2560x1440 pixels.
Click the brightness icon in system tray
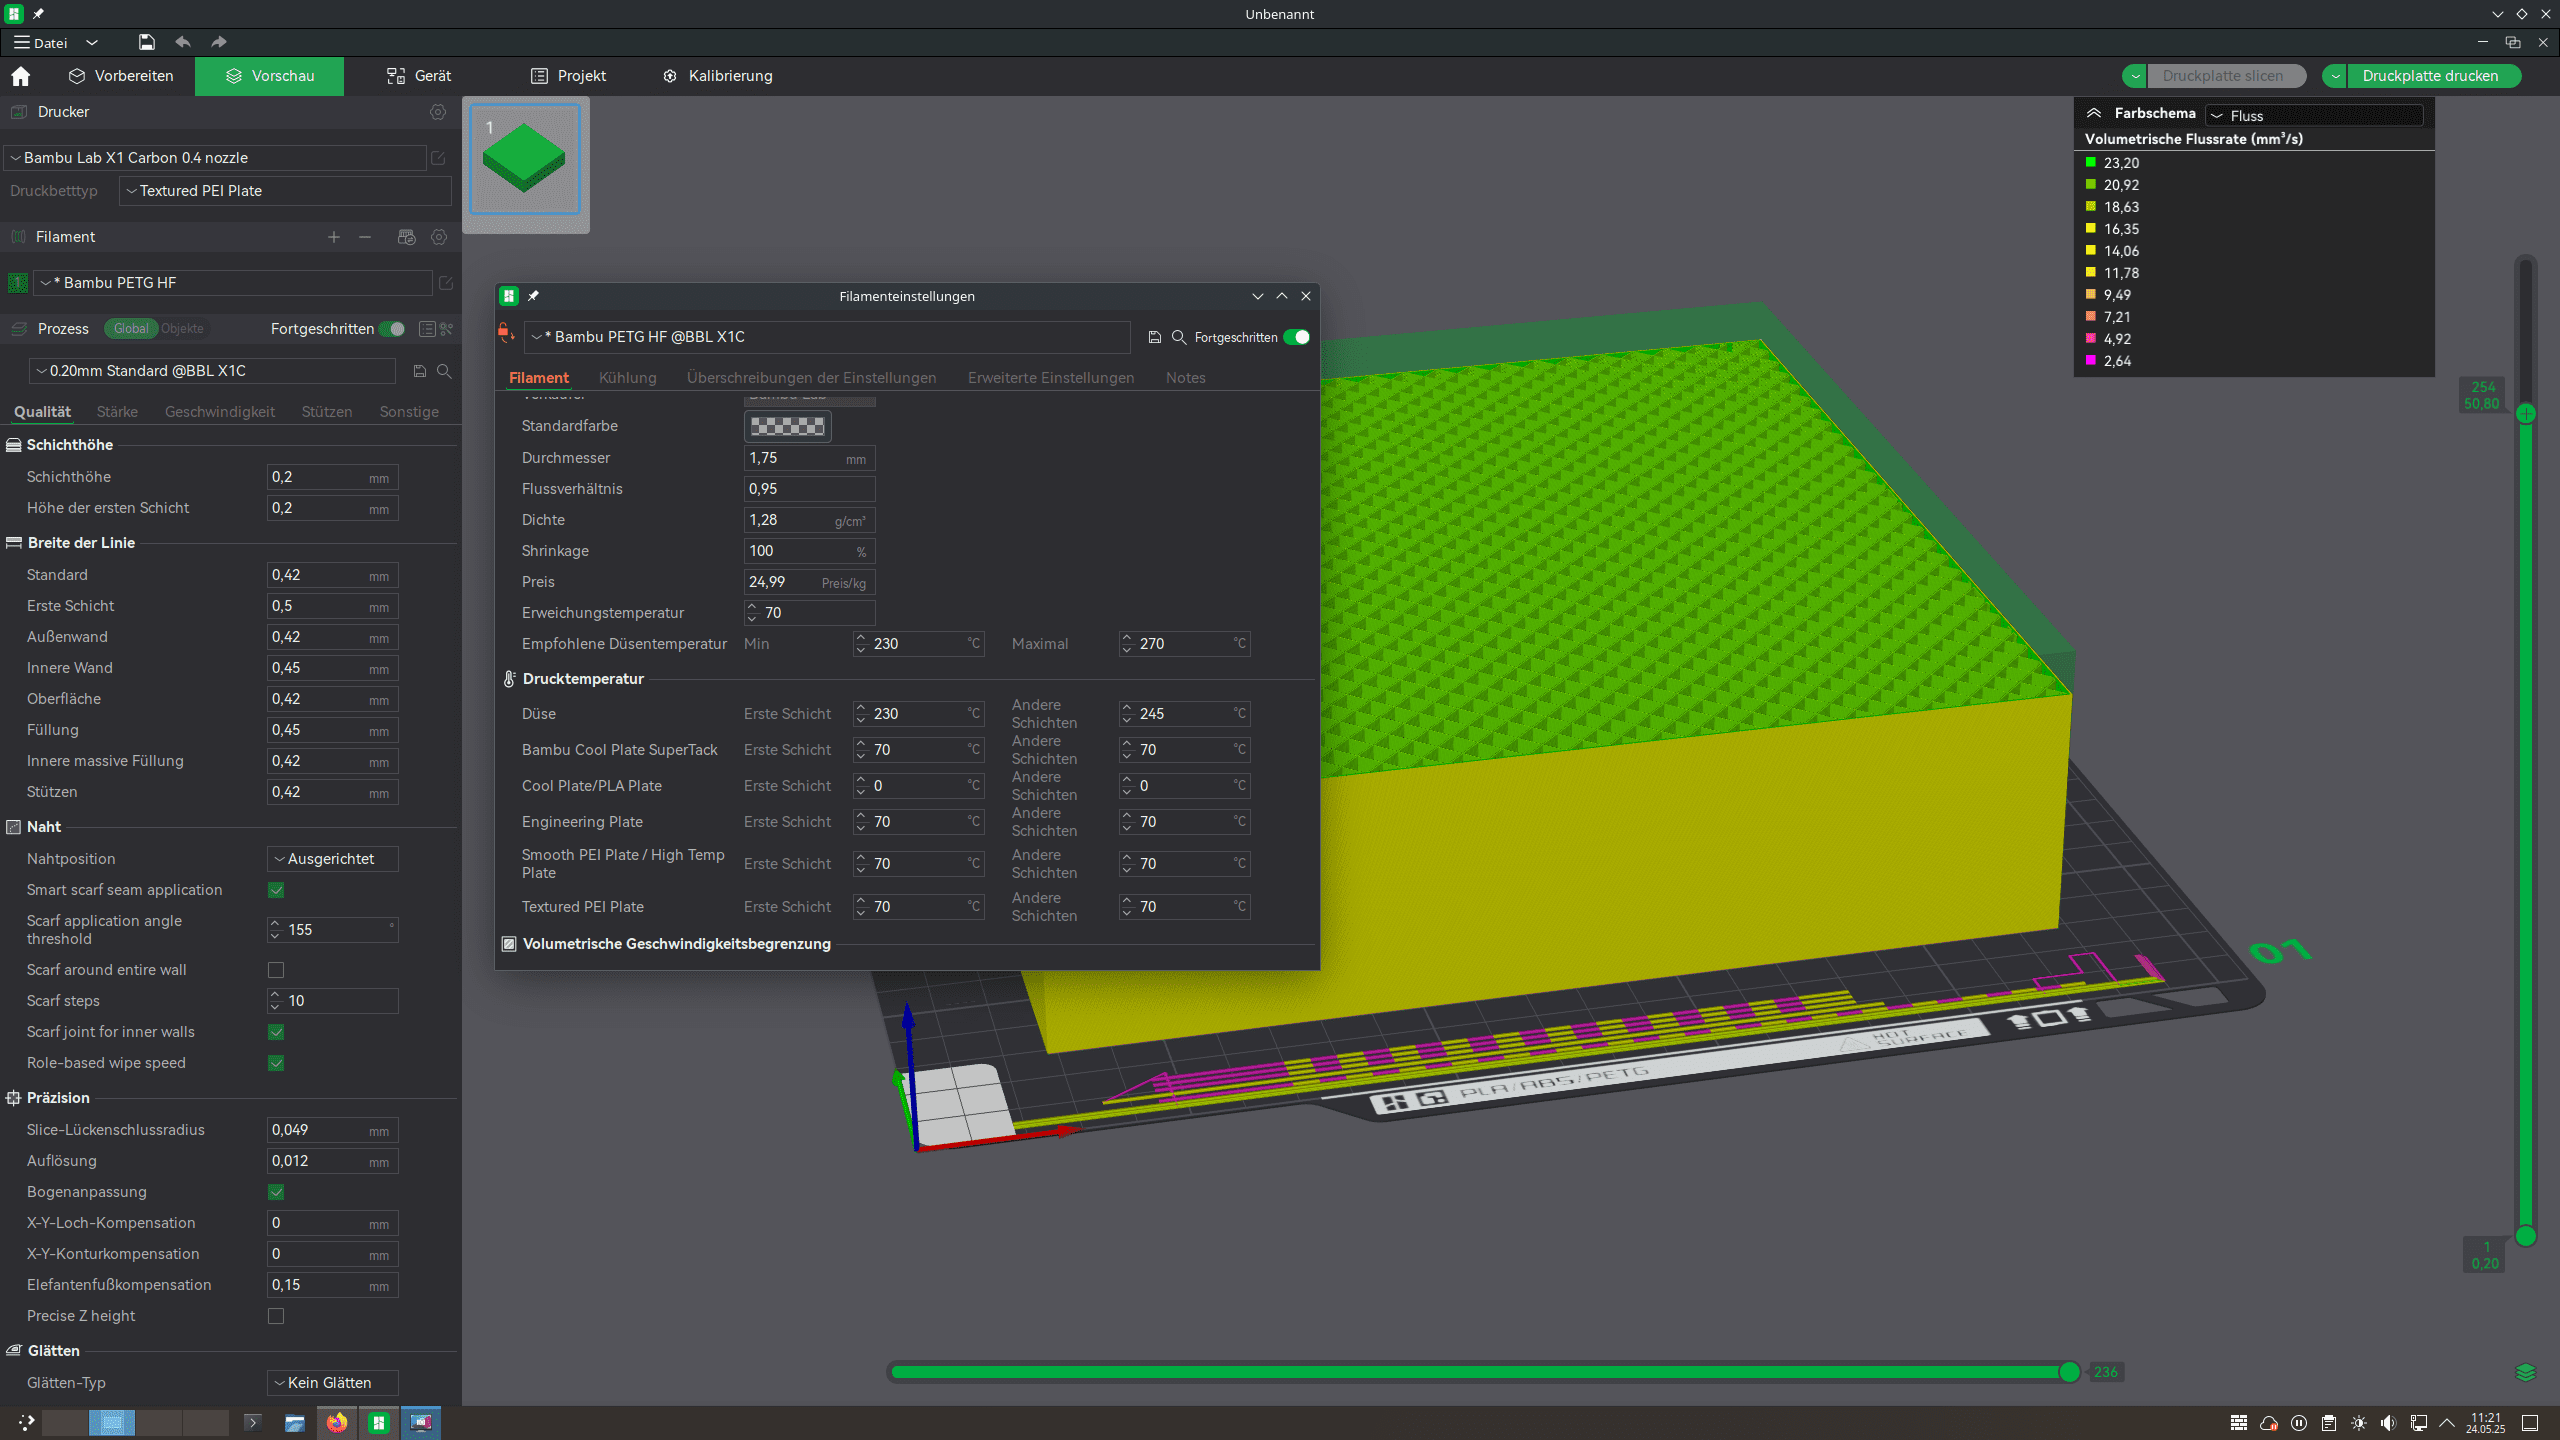[2359, 1422]
